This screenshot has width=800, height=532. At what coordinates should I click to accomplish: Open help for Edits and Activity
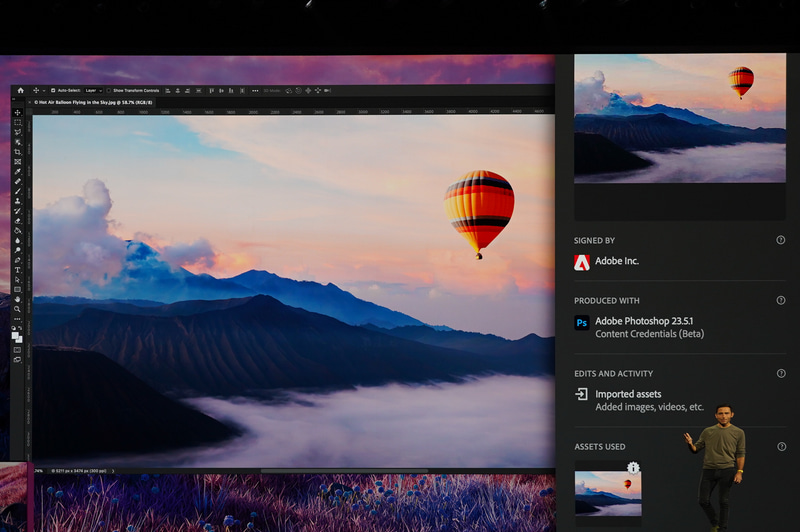click(781, 373)
